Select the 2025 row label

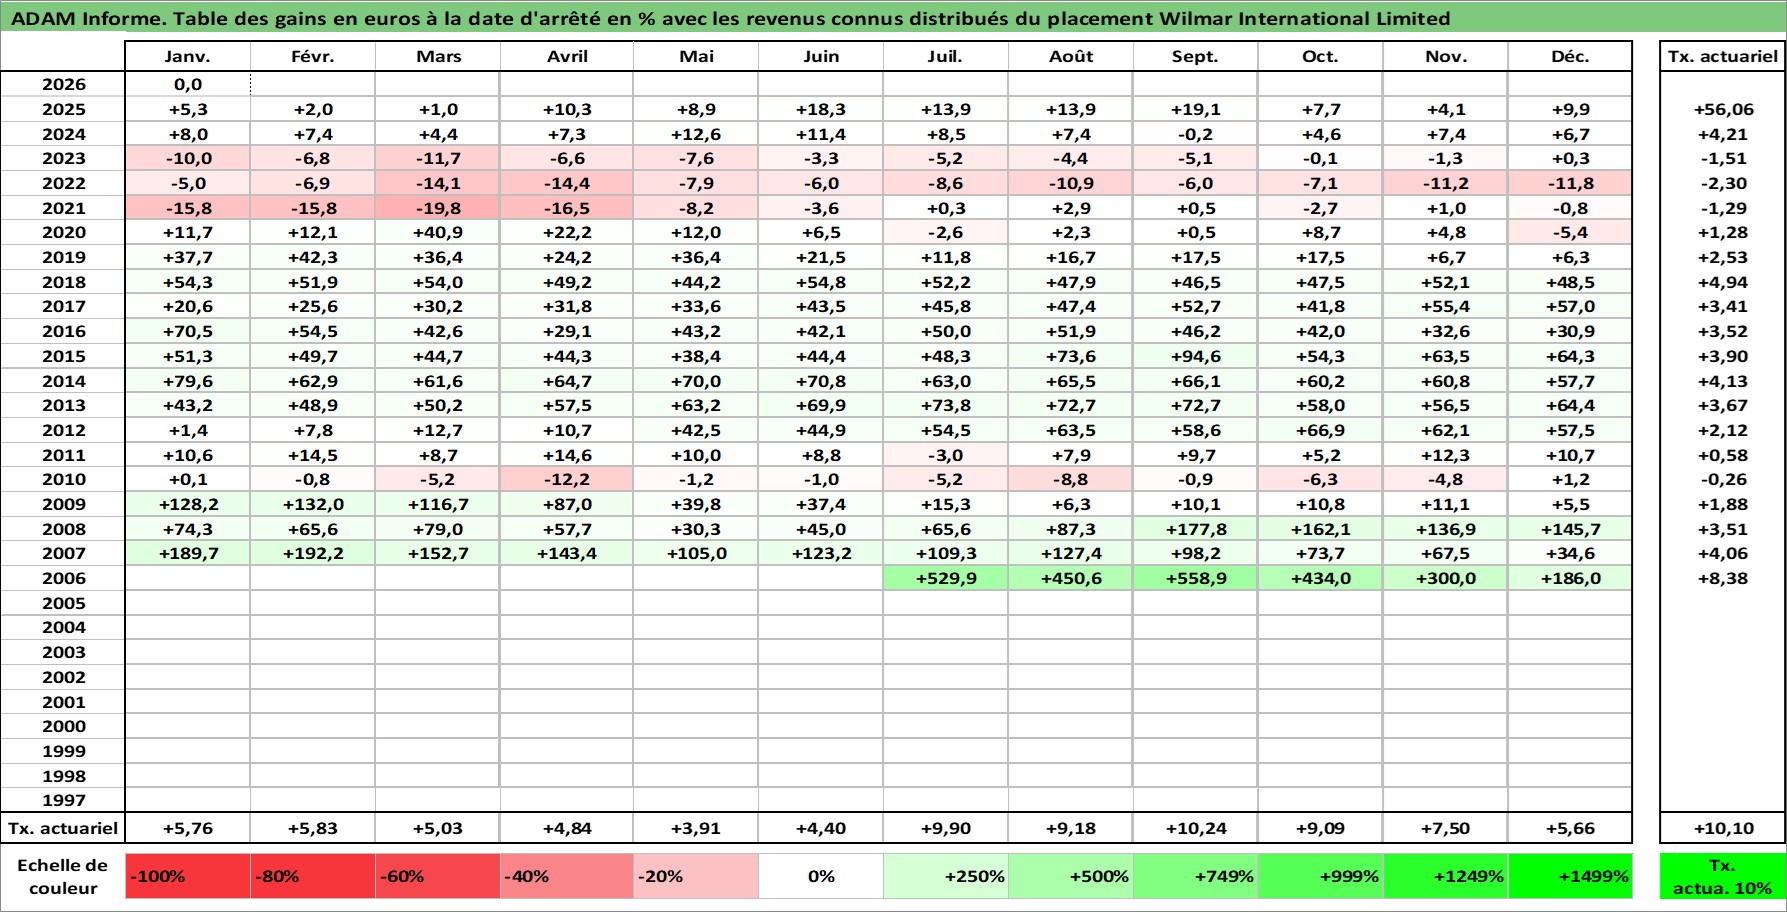pos(63,109)
